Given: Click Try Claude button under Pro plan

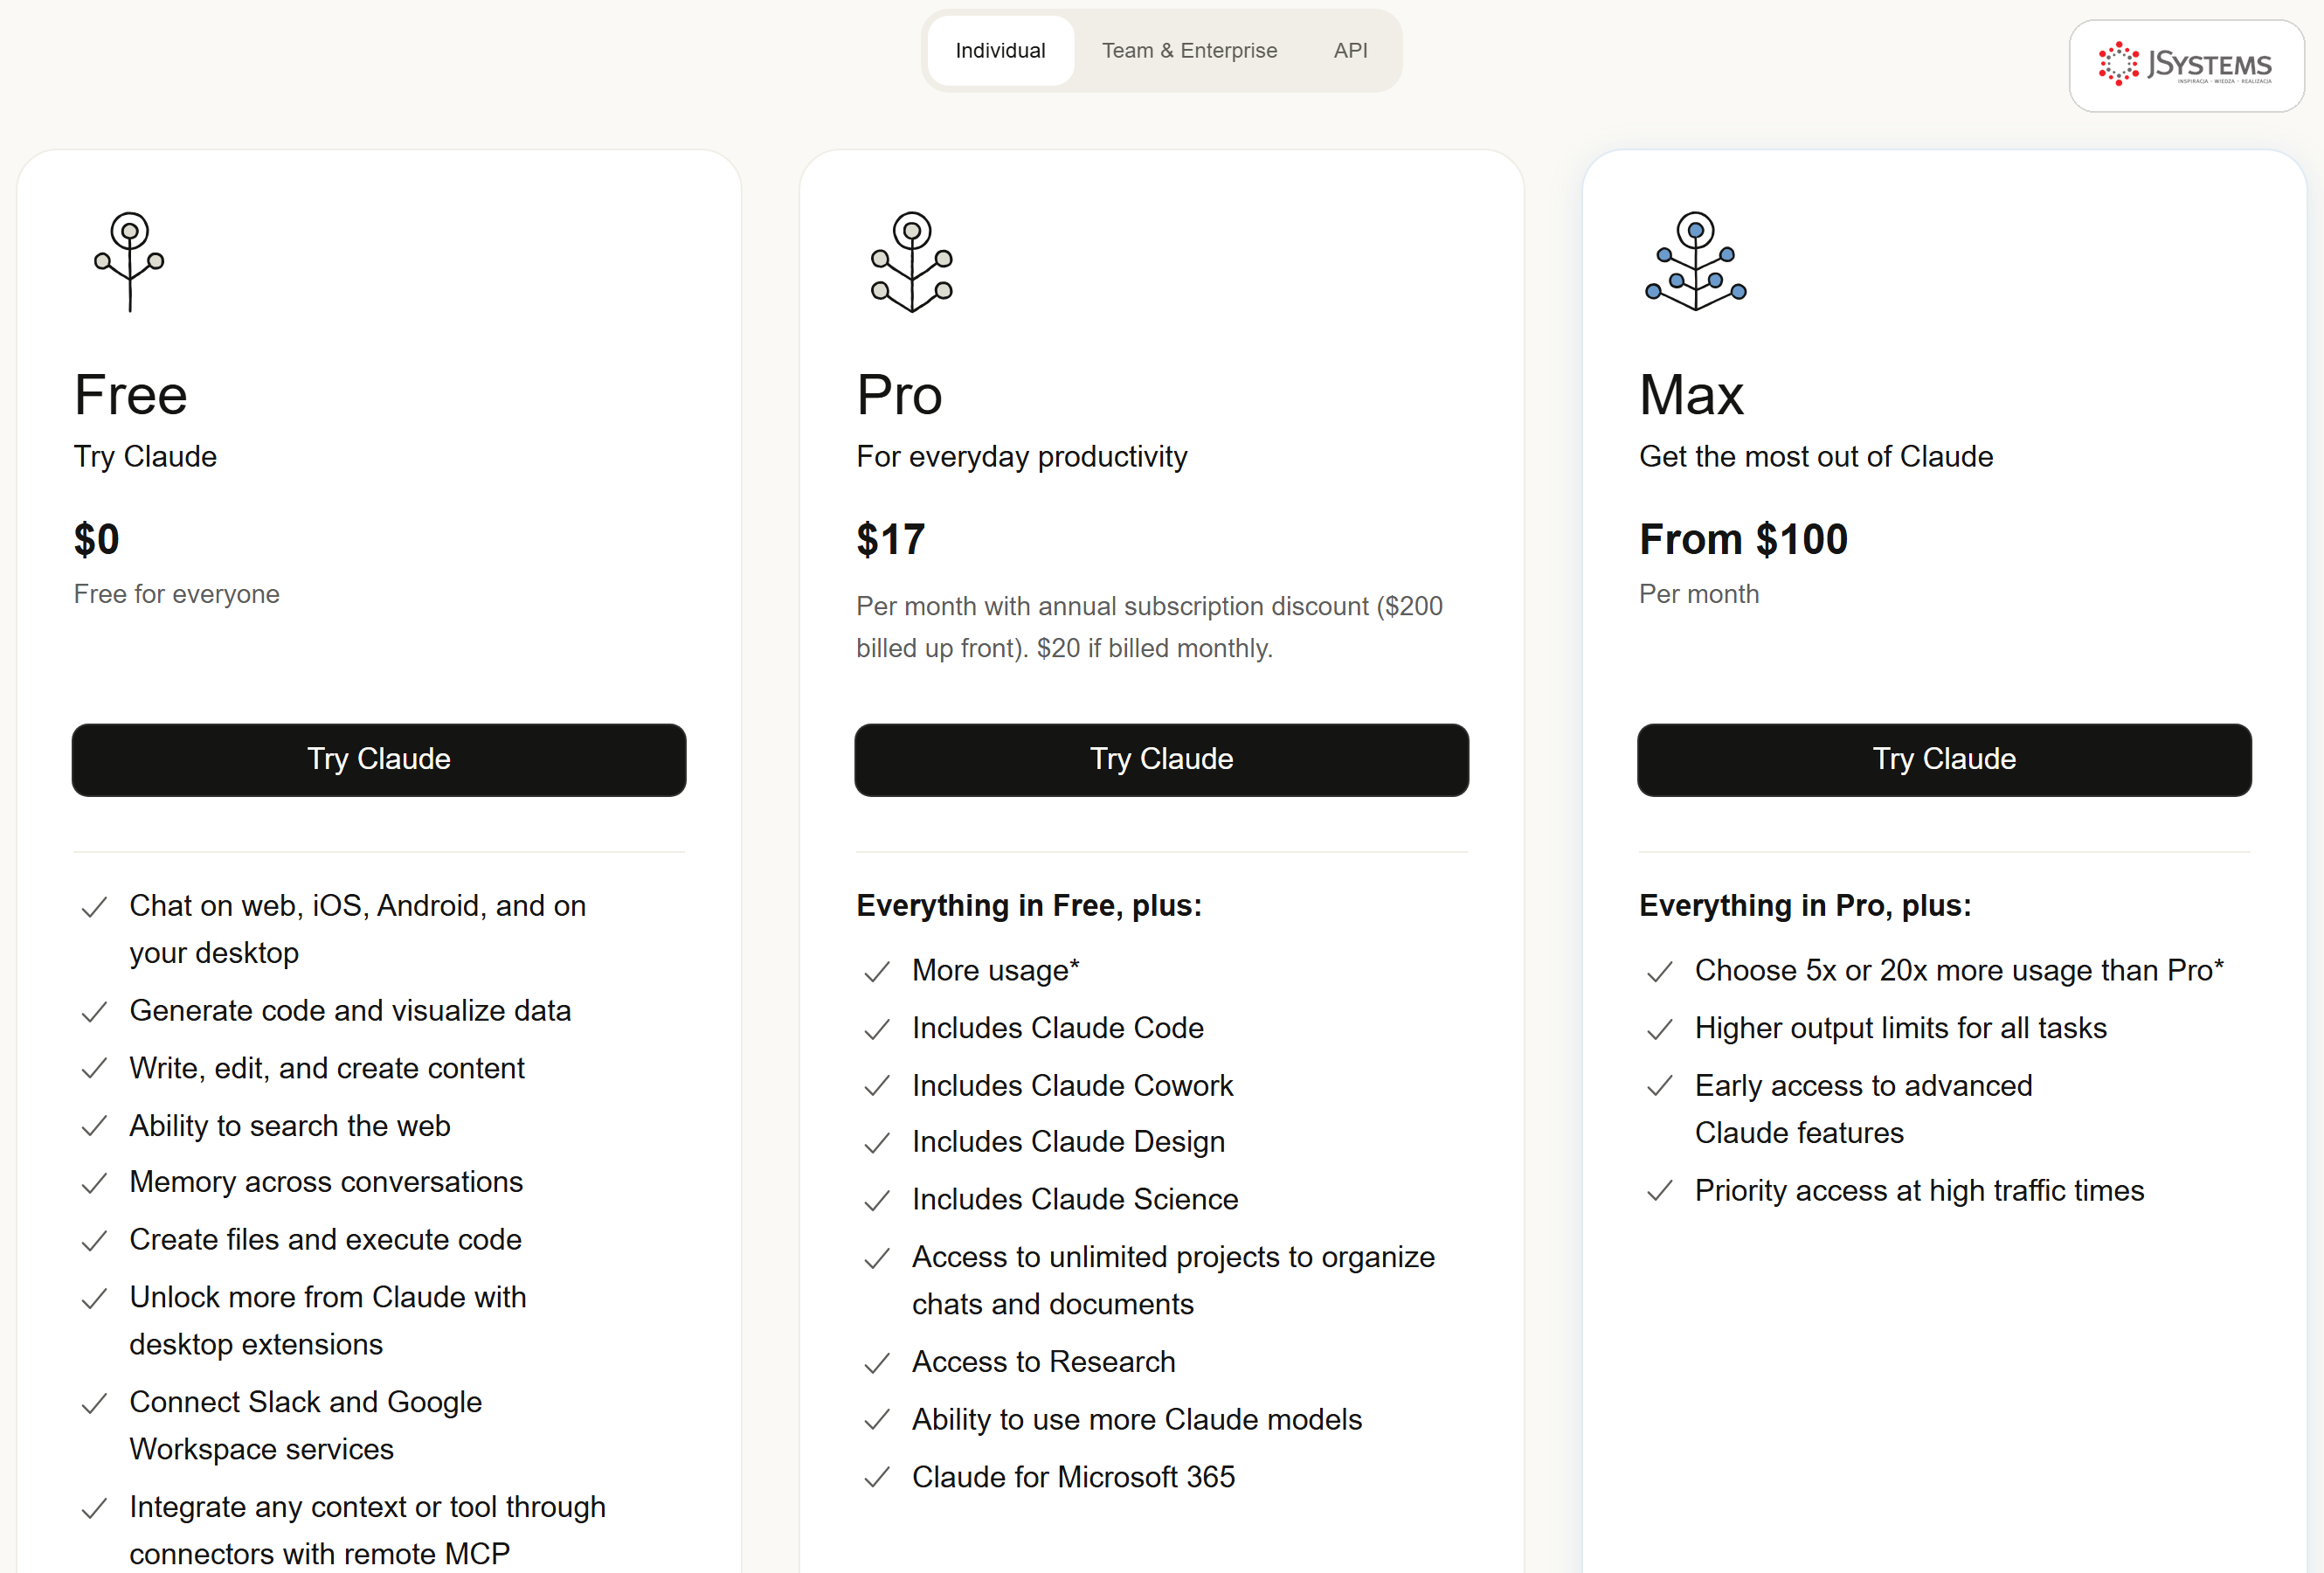Looking at the screenshot, I should coord(1161,759).
